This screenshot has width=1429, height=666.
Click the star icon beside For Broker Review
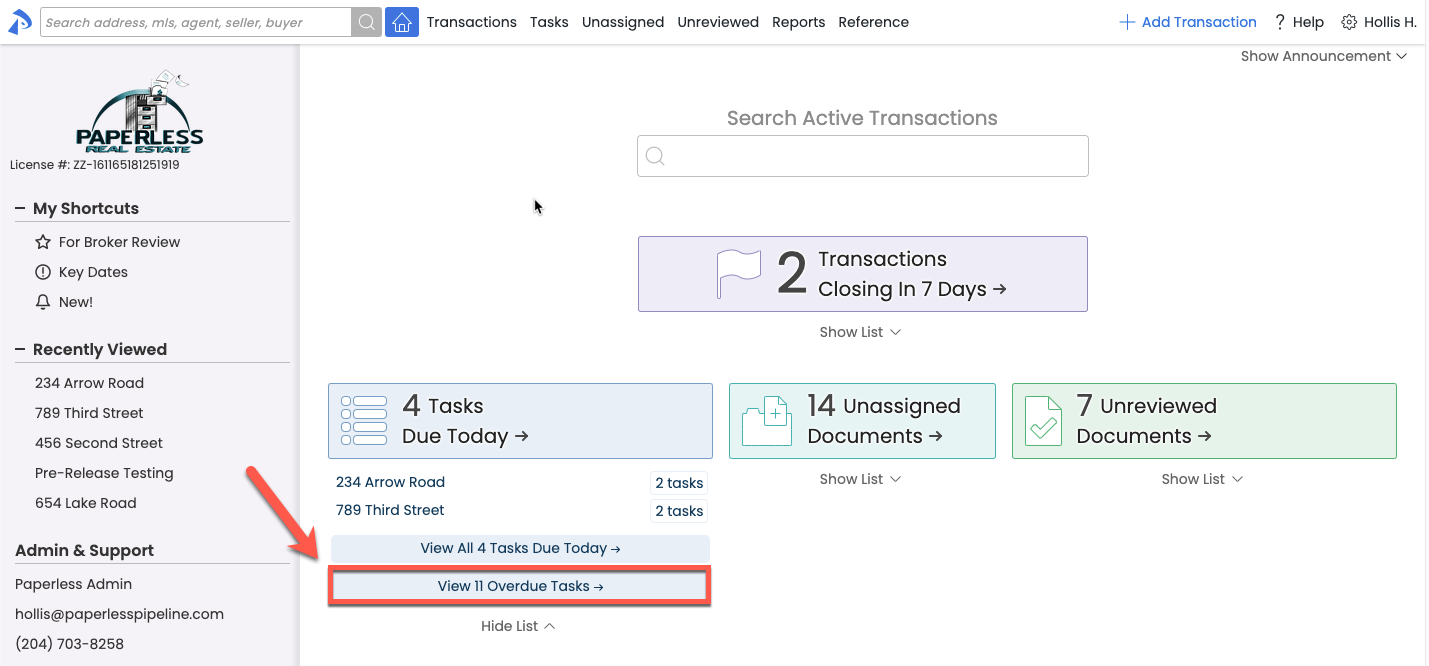(x=43, y=242)
